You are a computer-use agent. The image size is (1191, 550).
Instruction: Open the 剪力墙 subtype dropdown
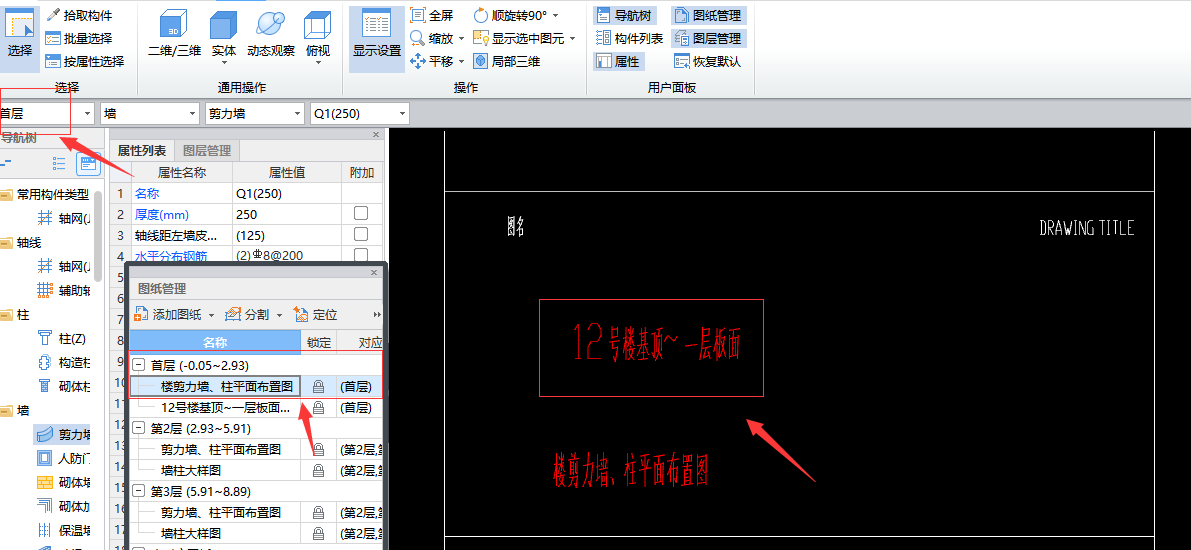pos(297,114)
